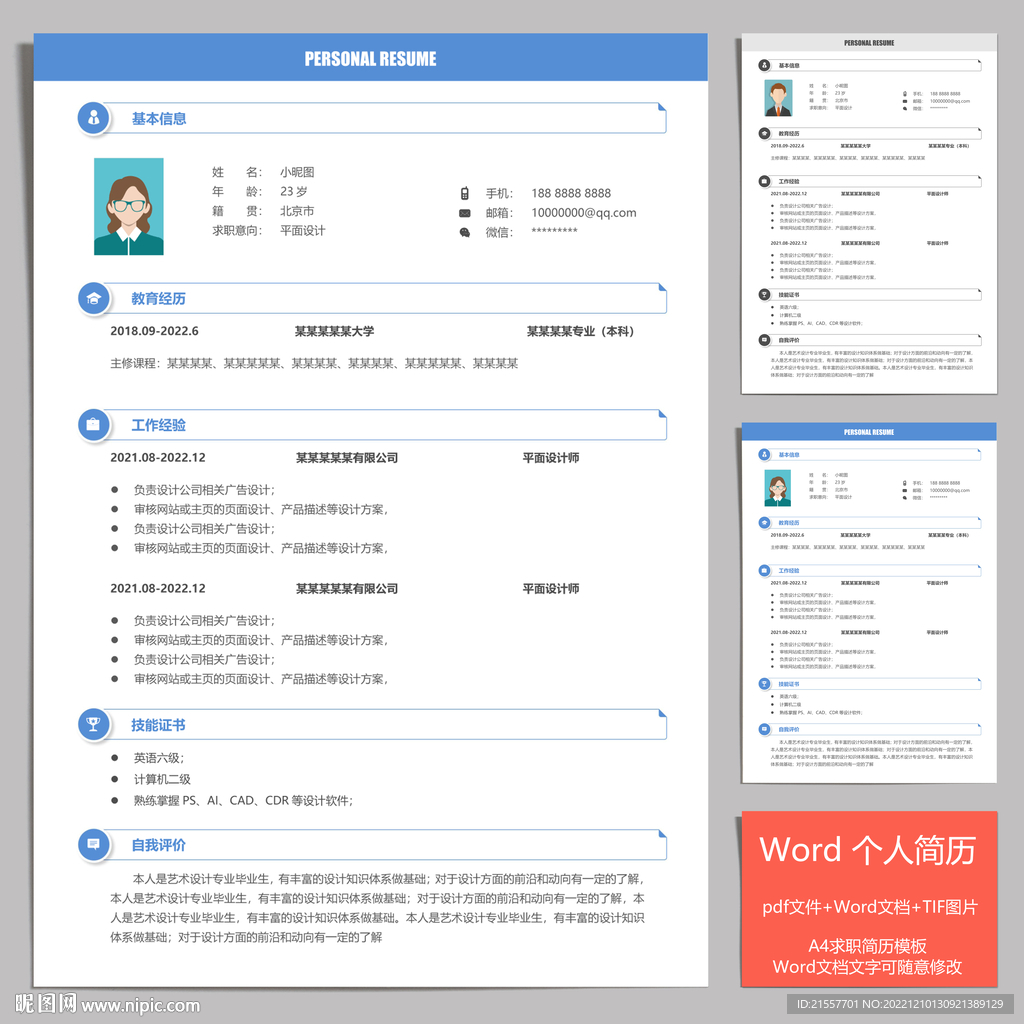Select the PERSONAL RESUME header banner
Screen dimensions: 1024x1024
click(x=370, y=59)
